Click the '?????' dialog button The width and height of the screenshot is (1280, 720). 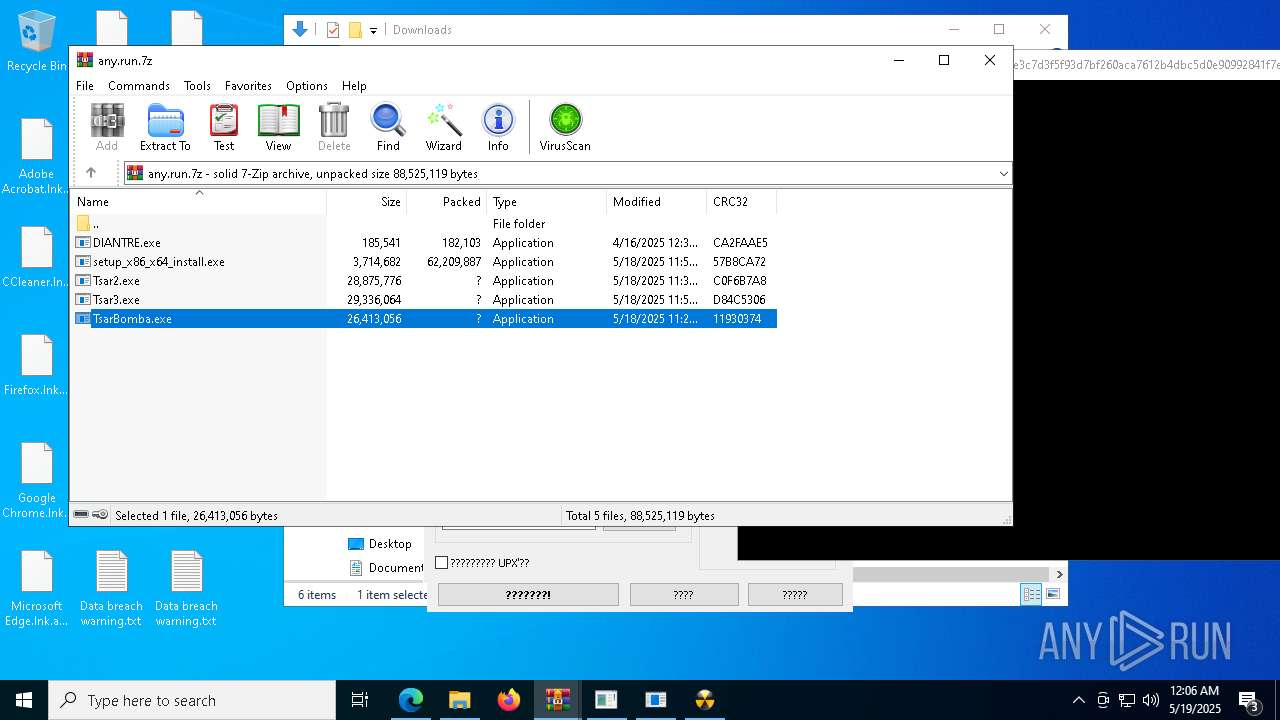(x=795, y=595)
